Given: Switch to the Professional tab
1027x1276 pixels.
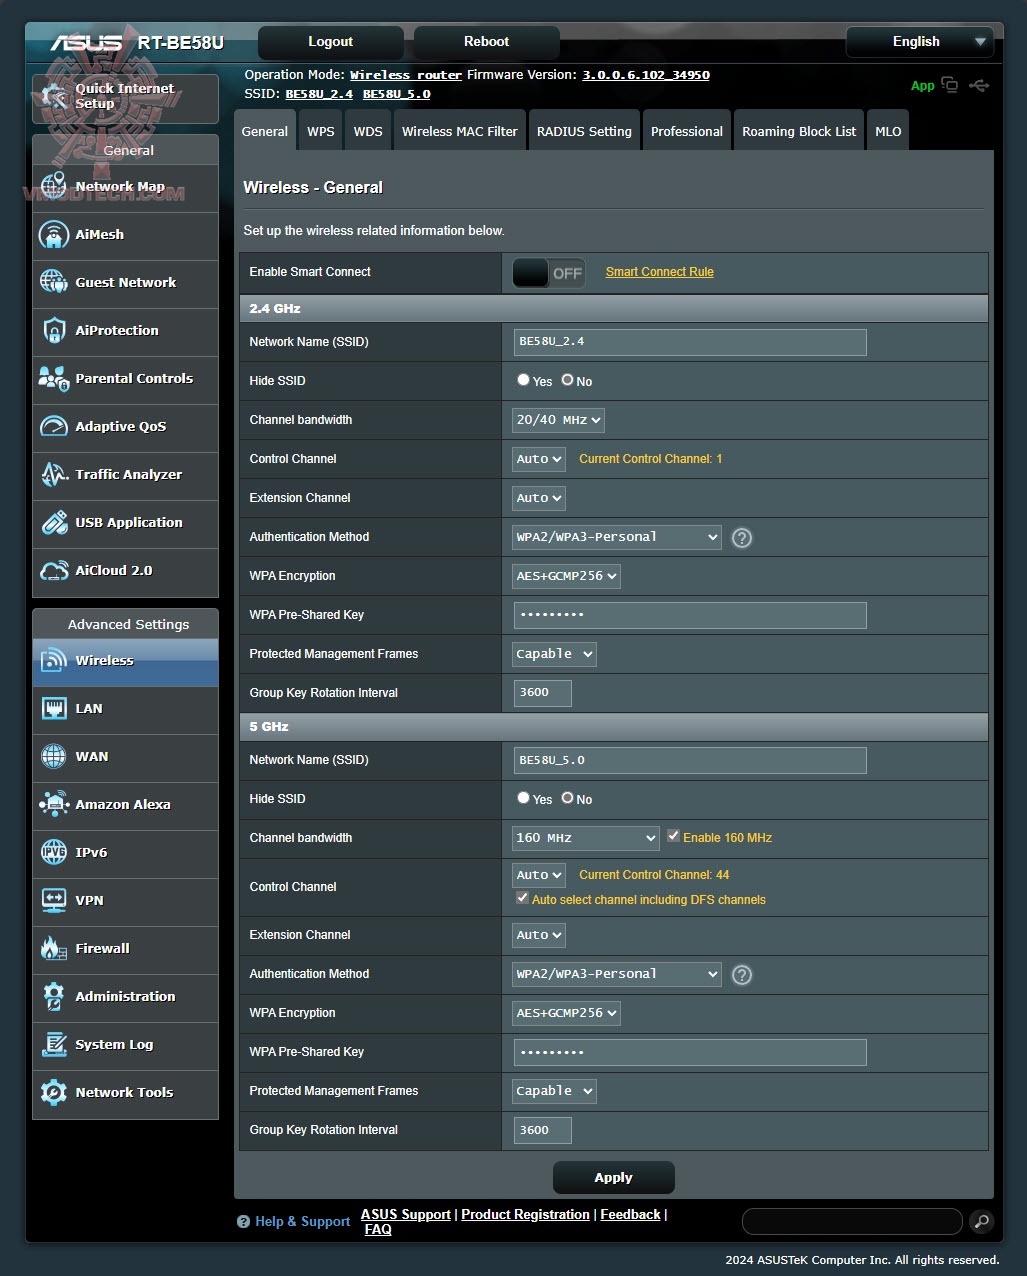Looking at the screenshot, I should click(x=687, y=131).
